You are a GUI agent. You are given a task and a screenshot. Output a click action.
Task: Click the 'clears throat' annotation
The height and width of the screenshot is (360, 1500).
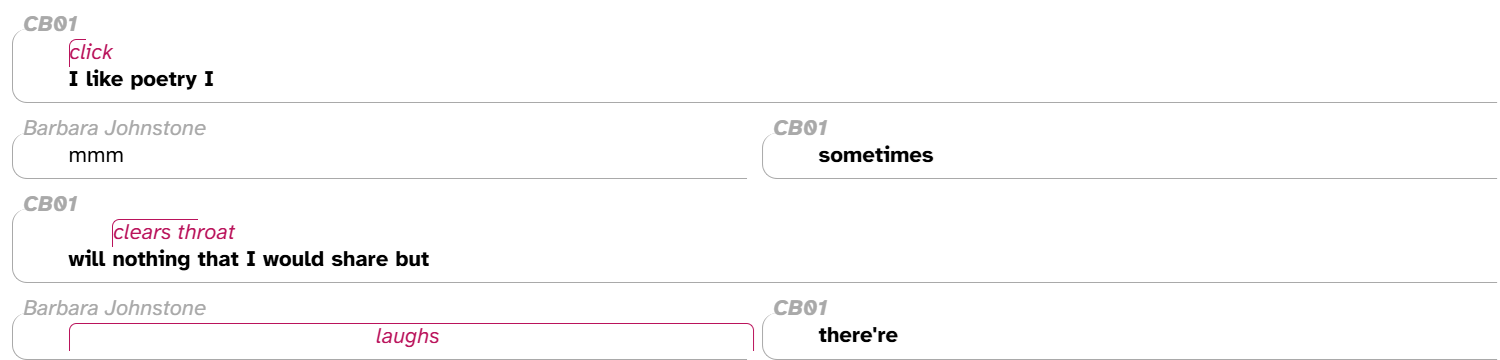pyautogui.click(x=174, y=232)
